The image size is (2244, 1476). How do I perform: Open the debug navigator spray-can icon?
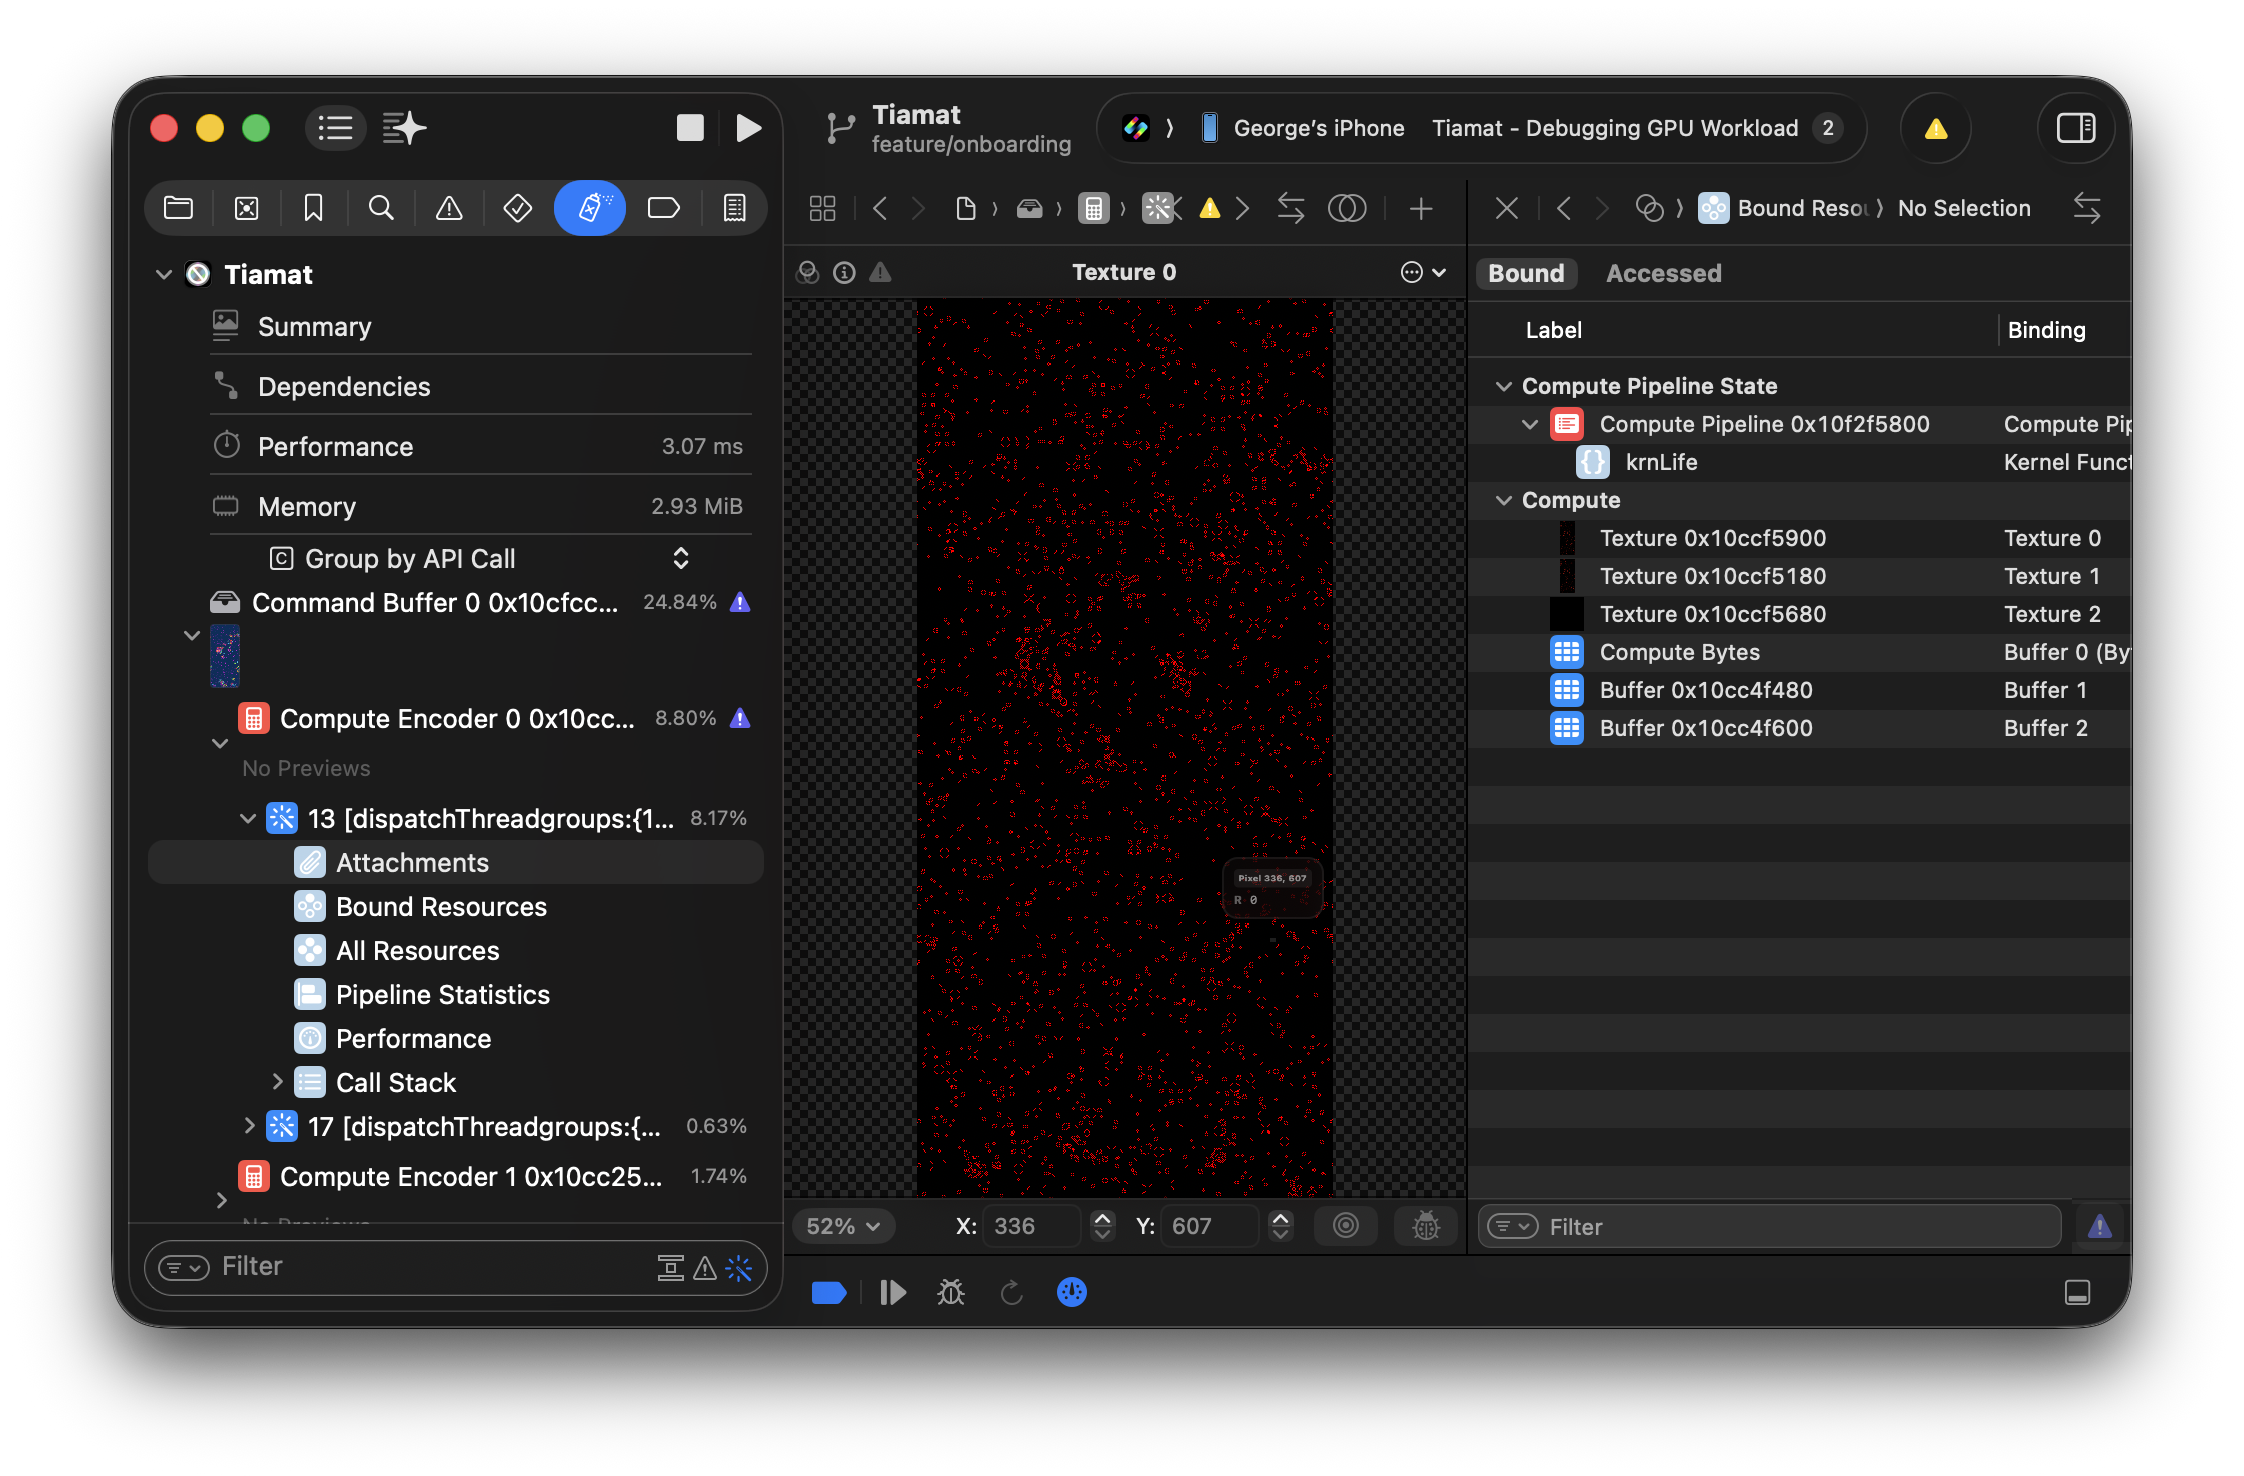(x=589, y=208)
